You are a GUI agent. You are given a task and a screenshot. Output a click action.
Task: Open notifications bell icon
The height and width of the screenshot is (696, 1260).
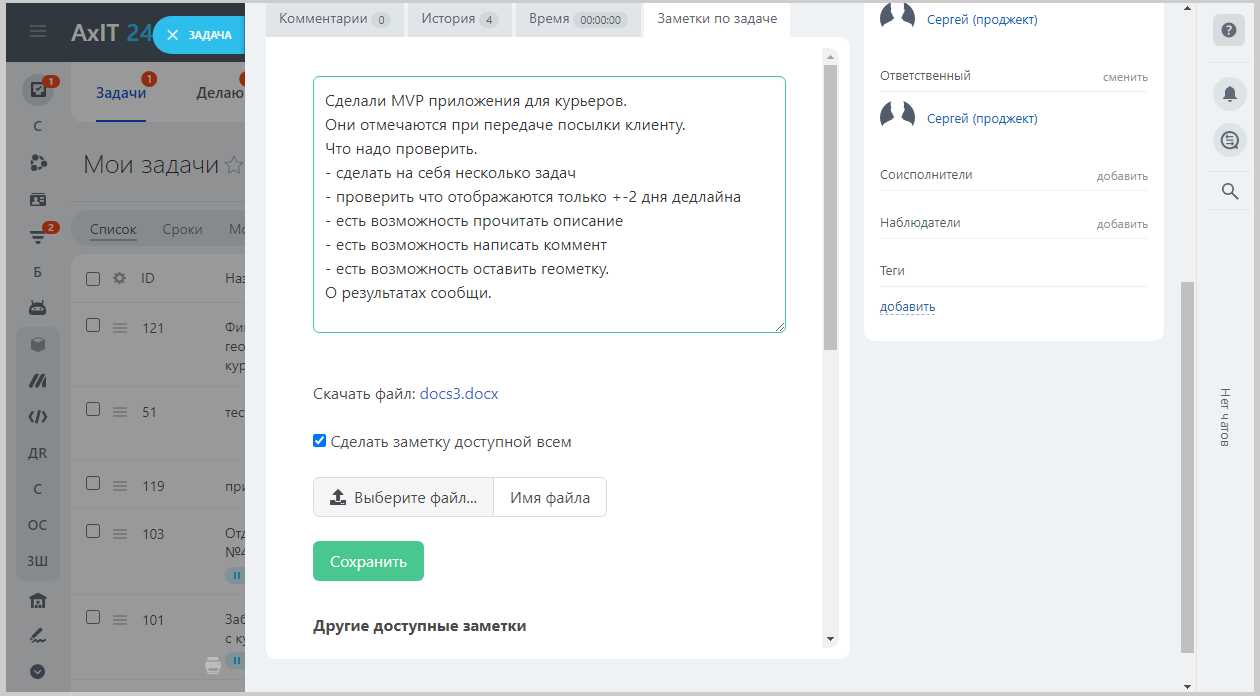[x=1229, y=93]
